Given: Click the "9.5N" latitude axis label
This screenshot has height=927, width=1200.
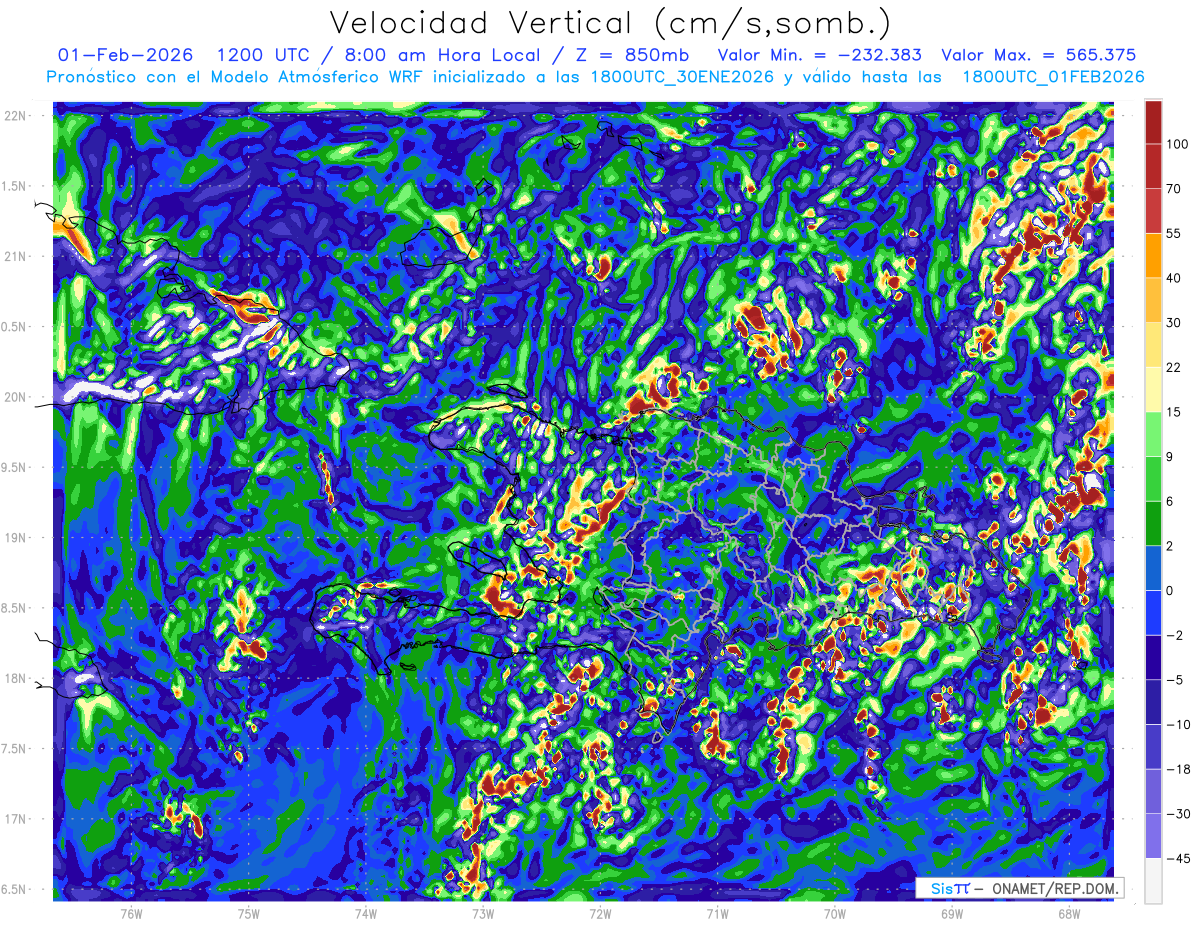Looking at the screenshot, I should point(14,467).
